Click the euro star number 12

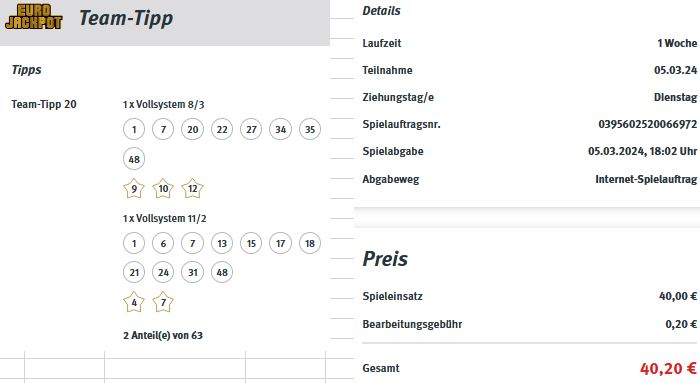pyautogui.click(x=192, y=188)
